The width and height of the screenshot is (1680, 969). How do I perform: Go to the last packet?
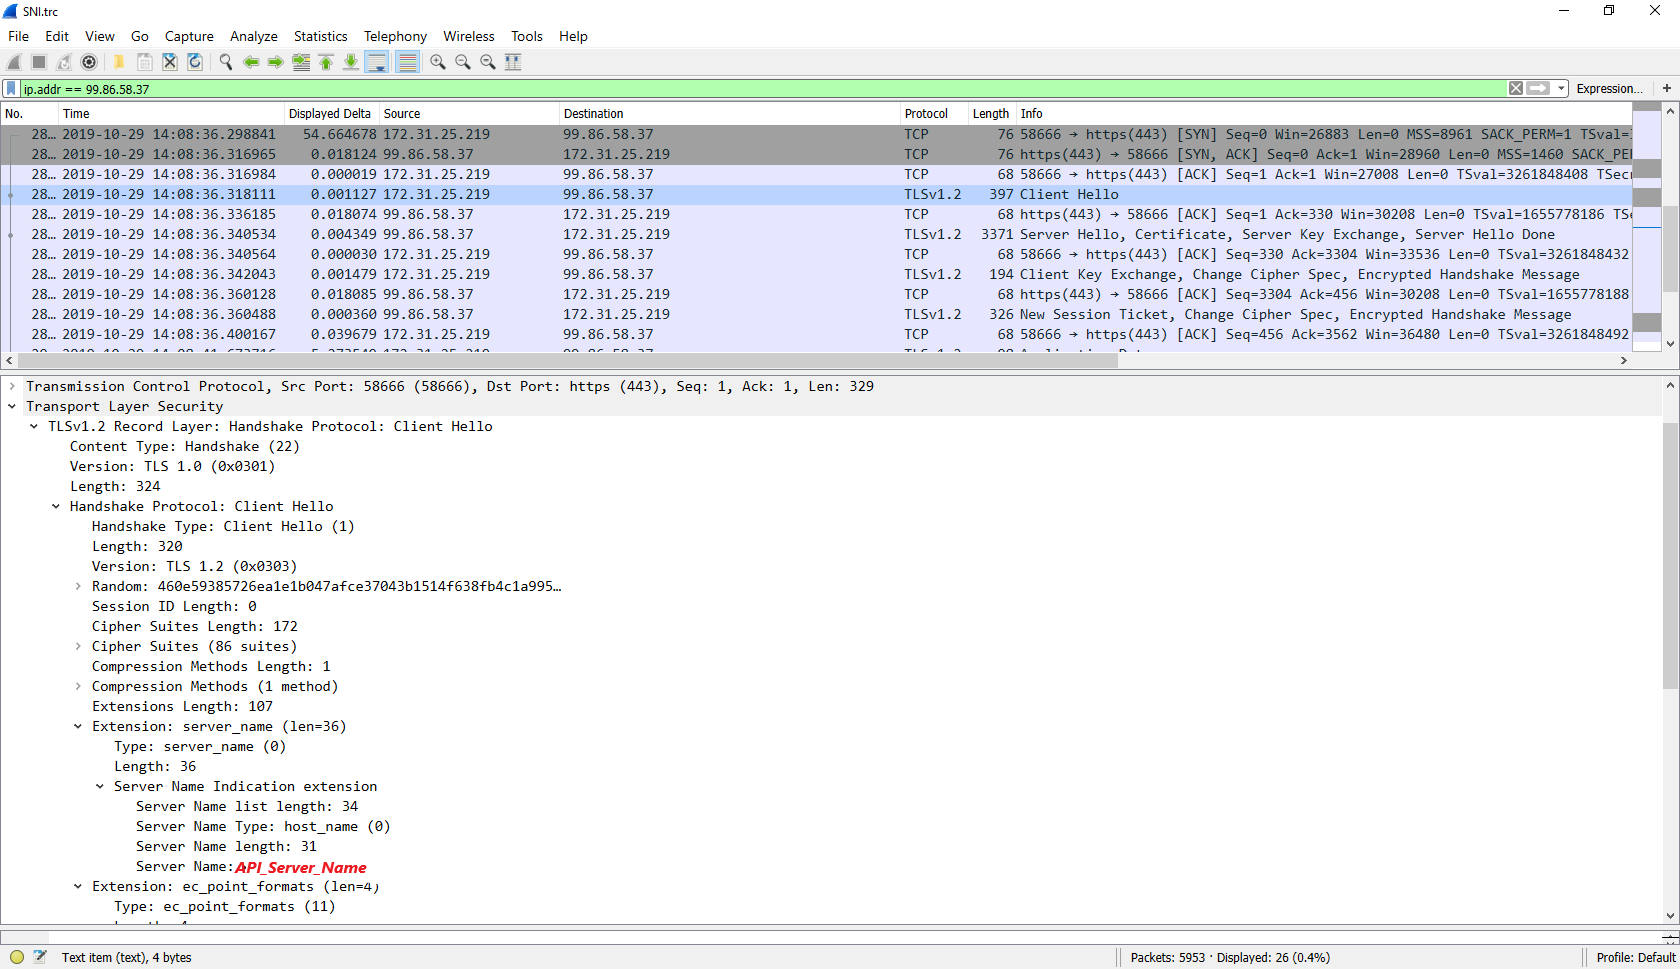coord(351,62)
